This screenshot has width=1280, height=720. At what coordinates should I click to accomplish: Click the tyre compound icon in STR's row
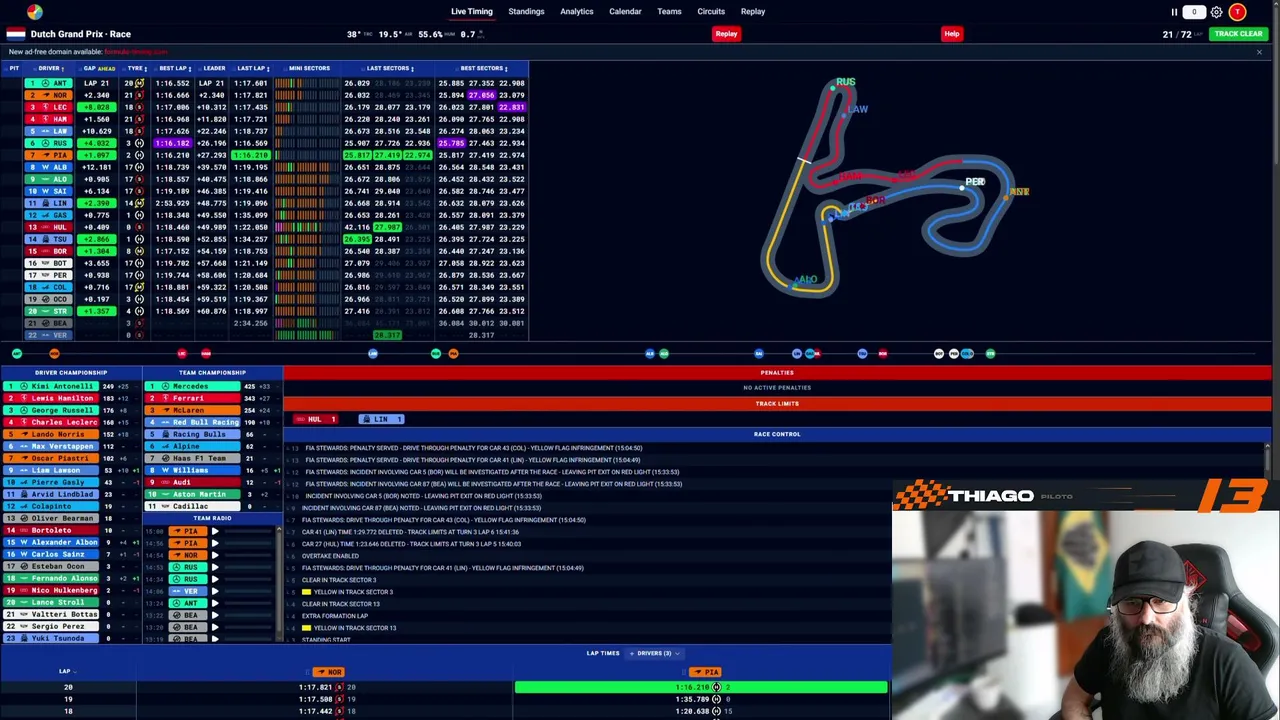140,311
